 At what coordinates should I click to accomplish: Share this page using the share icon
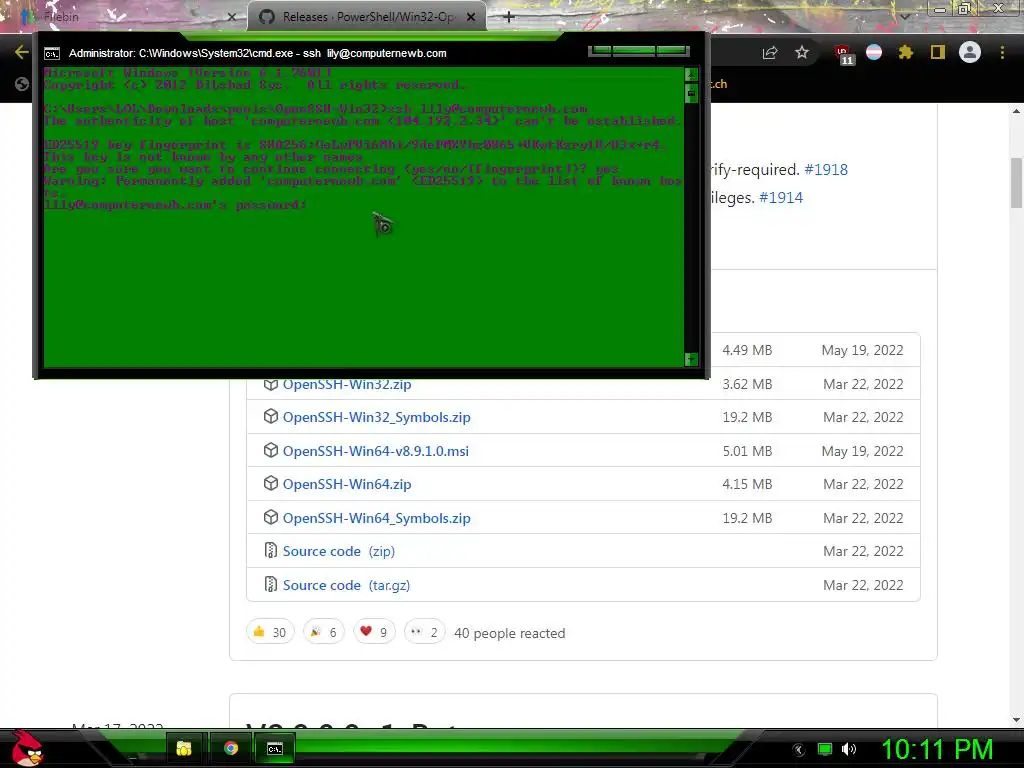(x=770, y=53)
